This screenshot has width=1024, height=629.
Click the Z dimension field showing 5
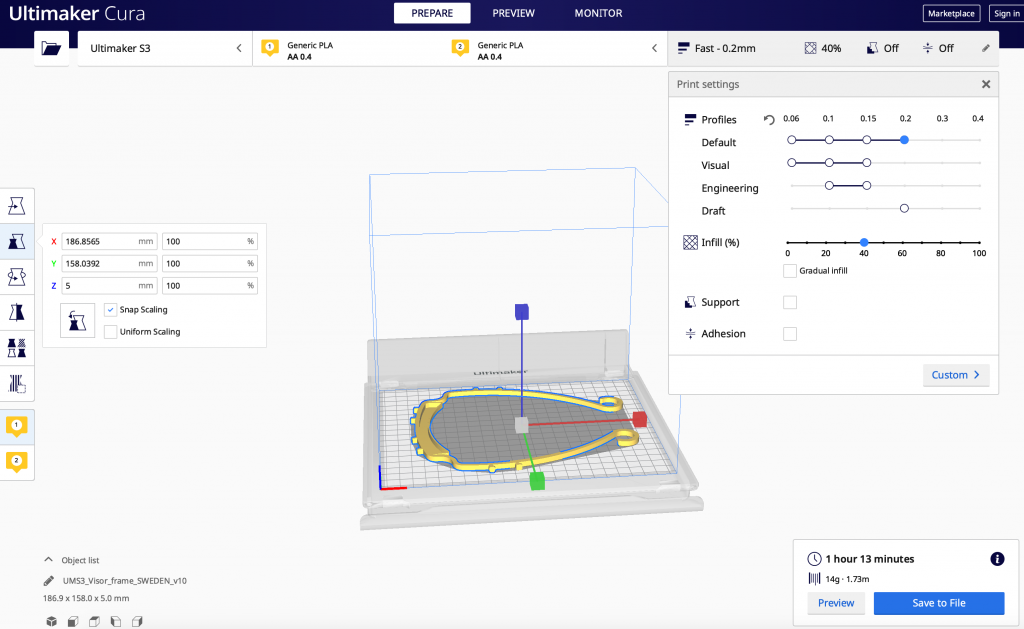click(x=109, y=285)
